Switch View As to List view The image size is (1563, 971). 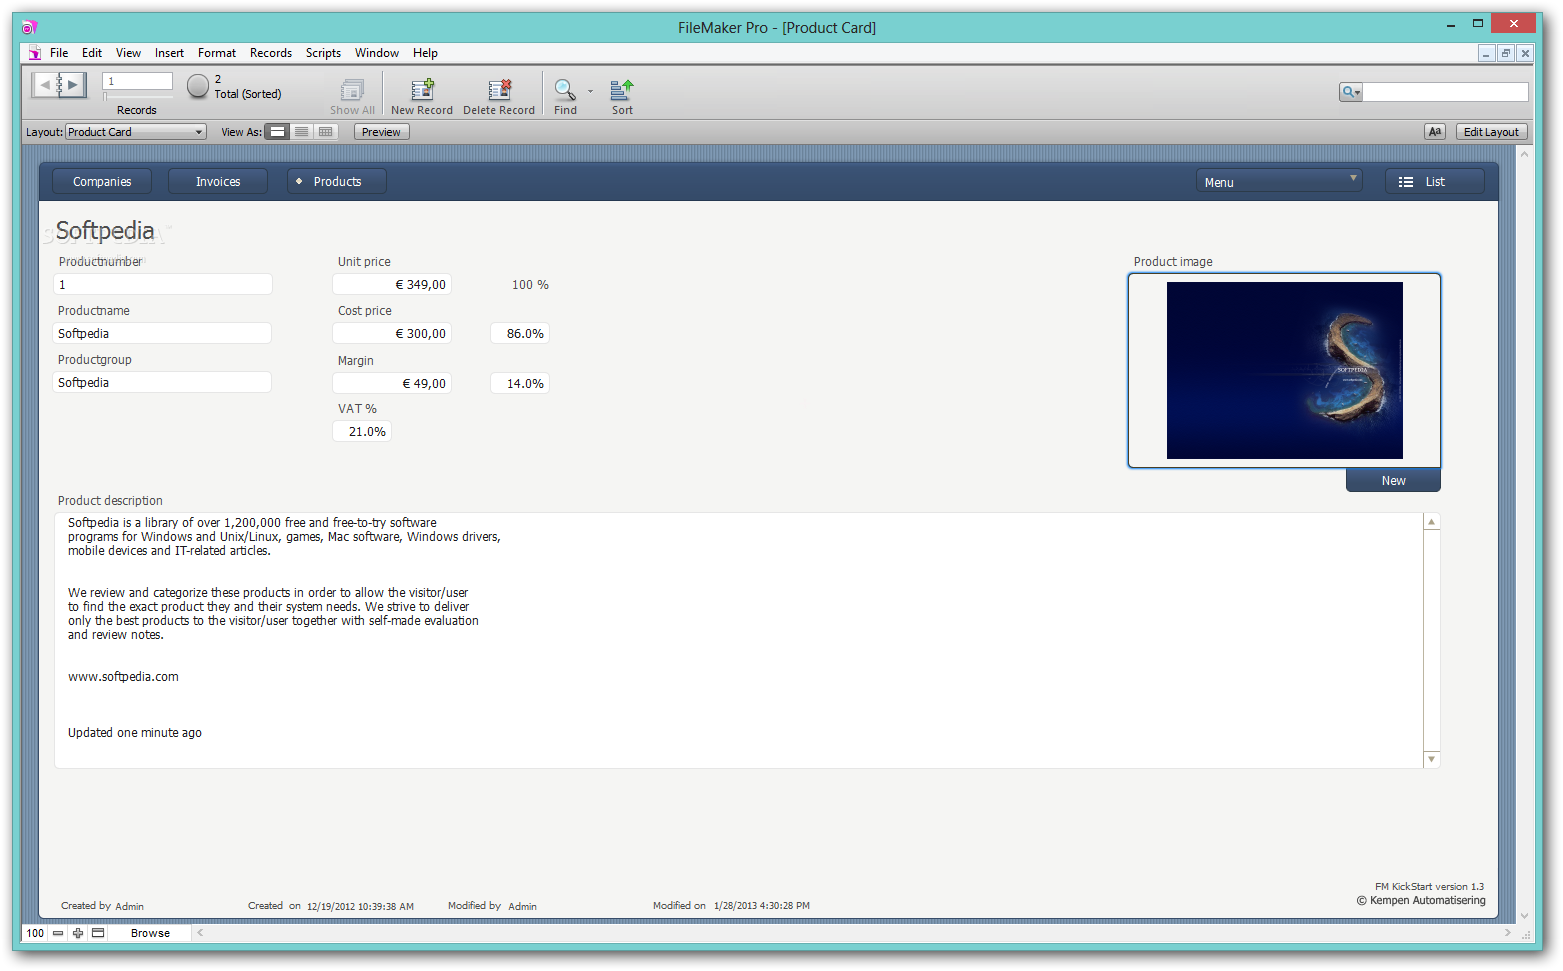[301, 132]
